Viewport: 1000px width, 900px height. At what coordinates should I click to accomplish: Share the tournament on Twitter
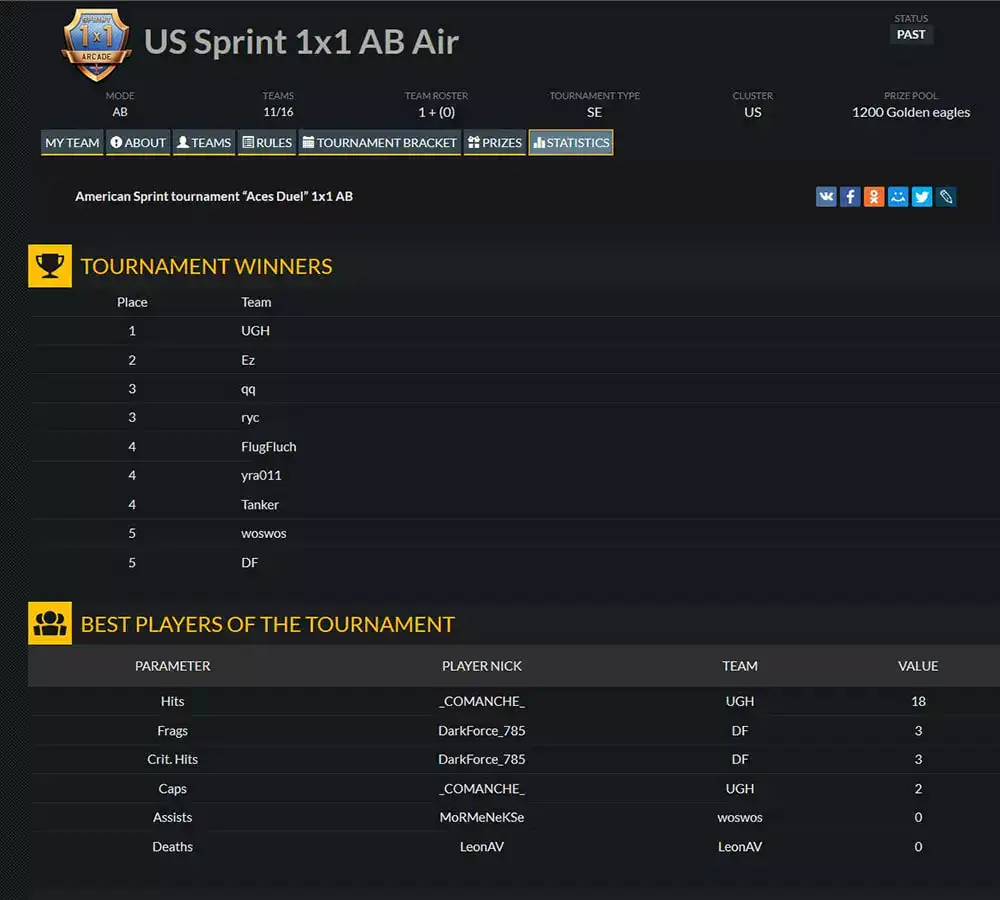[x=922, y=197]
